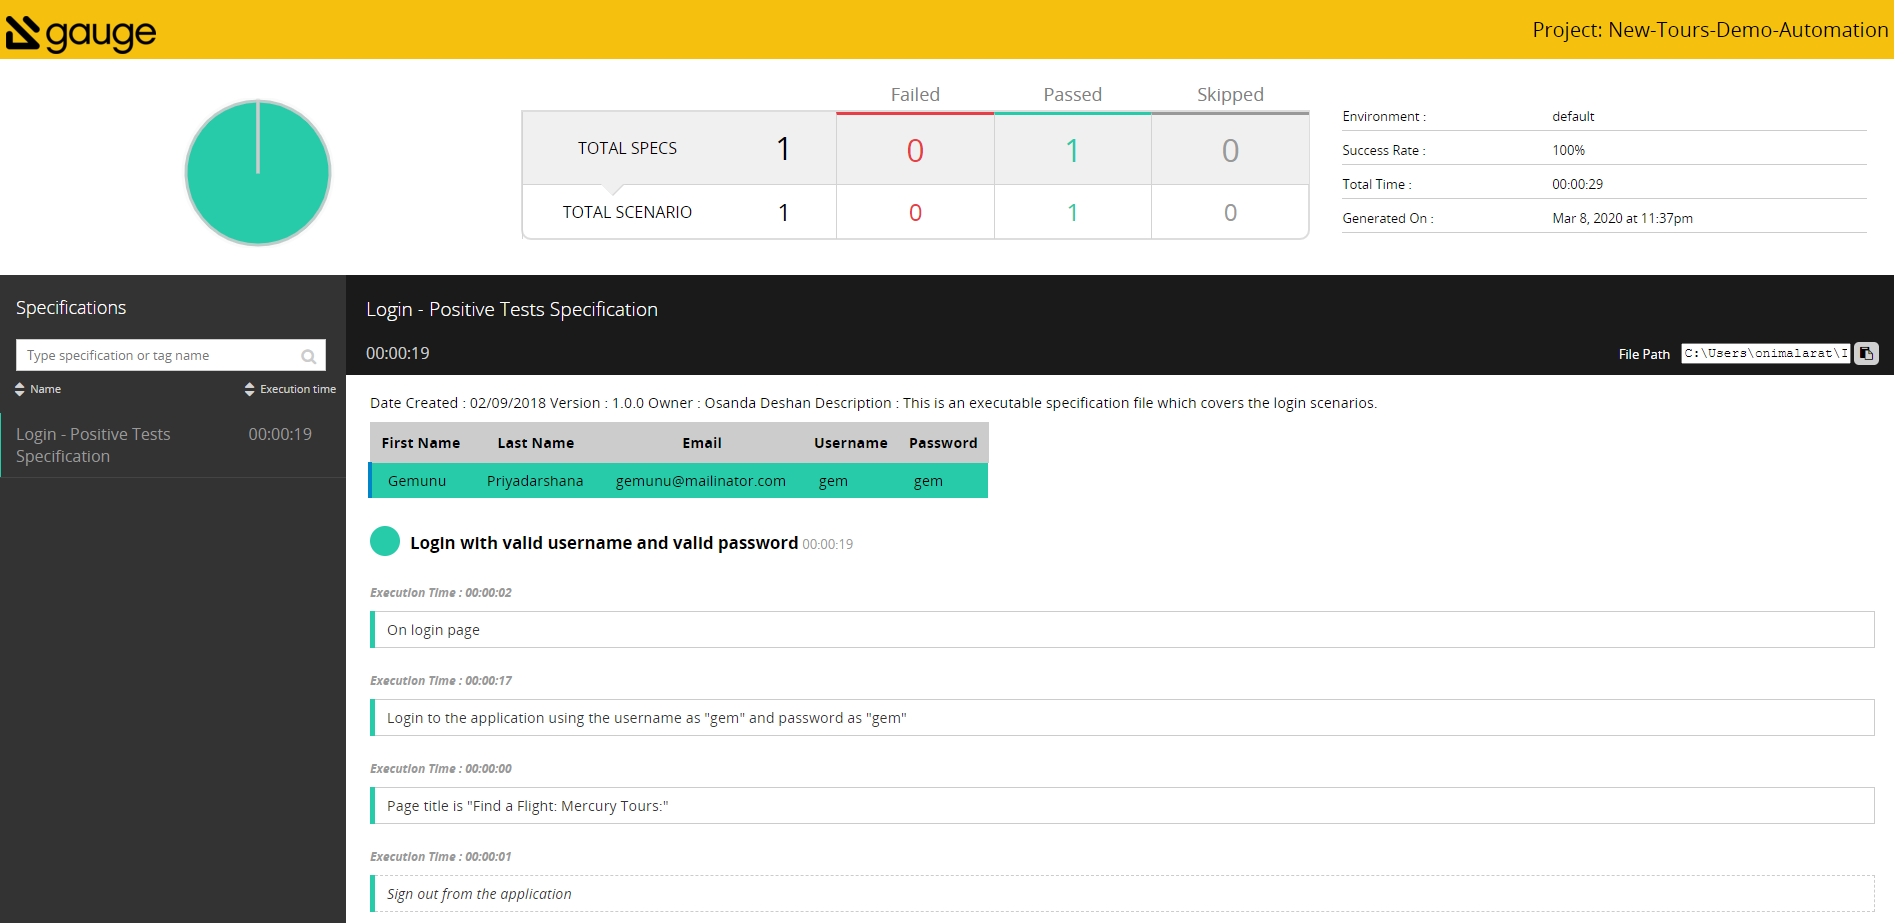1894x923 pixels.
Task: Toggle the Skipped count filter
Action: tap(1229, 151)
